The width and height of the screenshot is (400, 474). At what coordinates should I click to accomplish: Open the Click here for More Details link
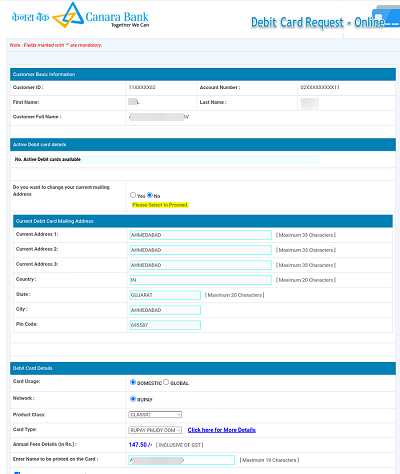pos(222,430)
